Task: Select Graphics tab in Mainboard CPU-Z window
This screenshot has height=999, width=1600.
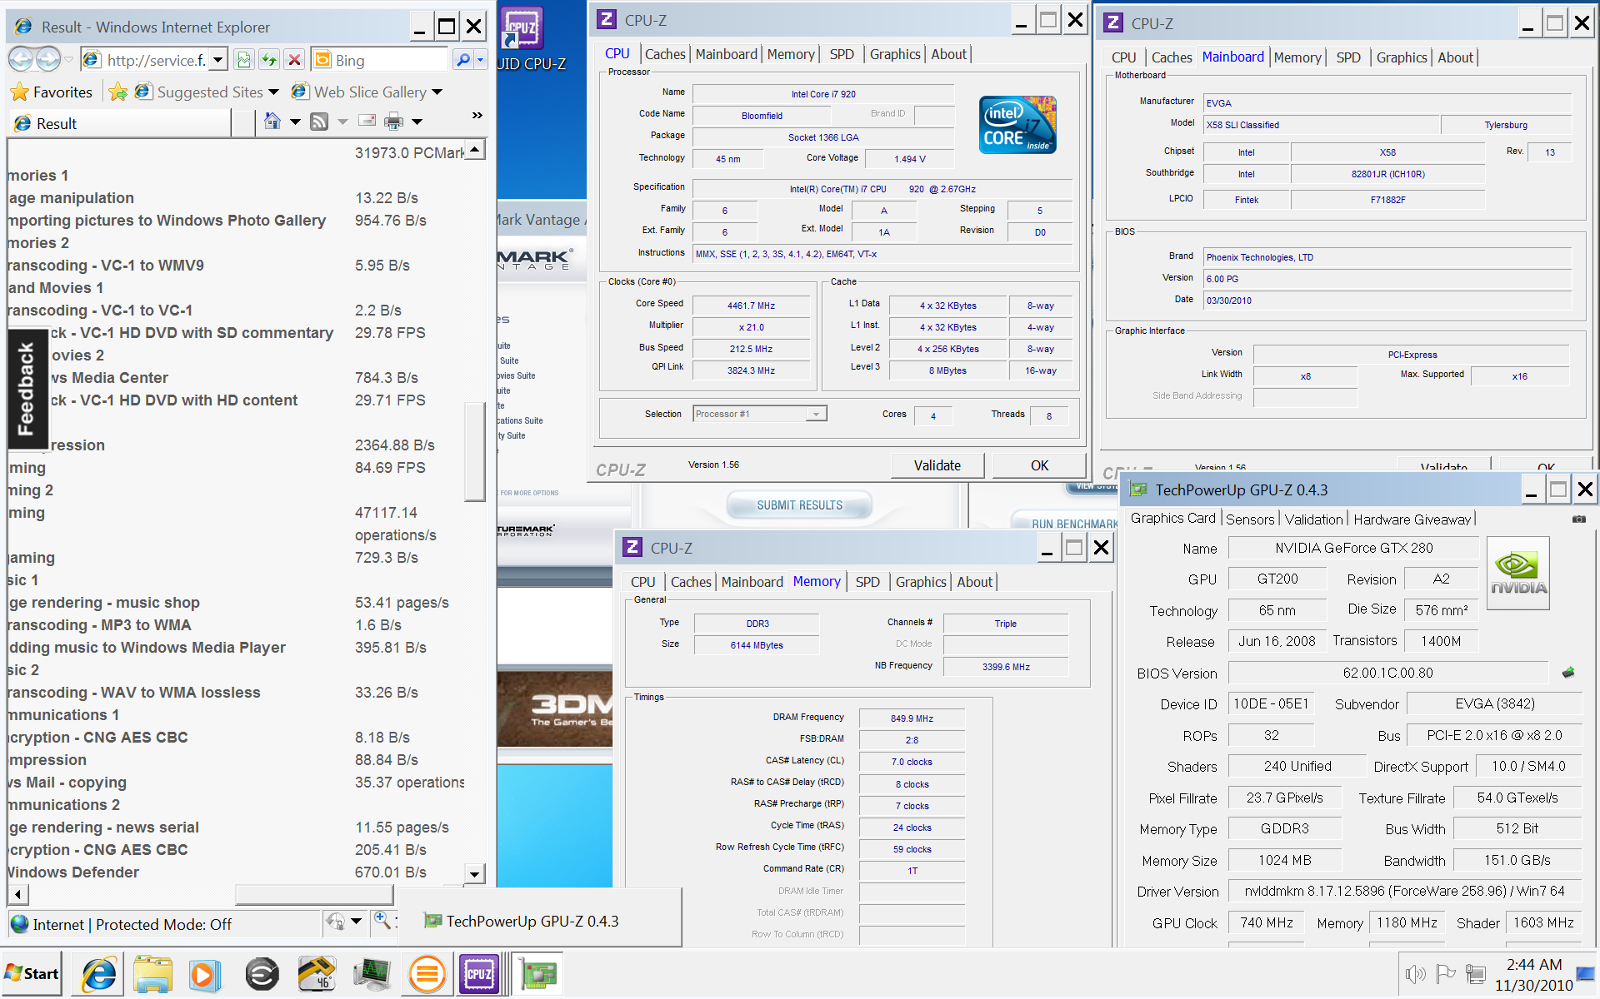Action: tap(1401, 58)
